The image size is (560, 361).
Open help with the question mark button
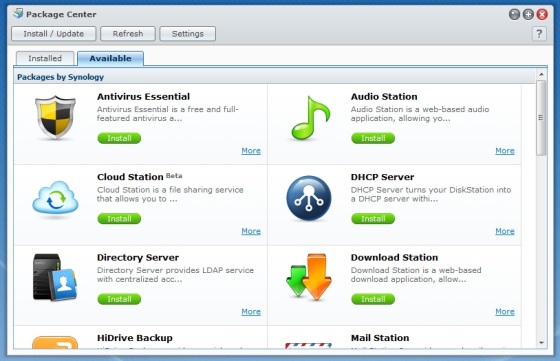pyautogui.click(x=539, y=34)
